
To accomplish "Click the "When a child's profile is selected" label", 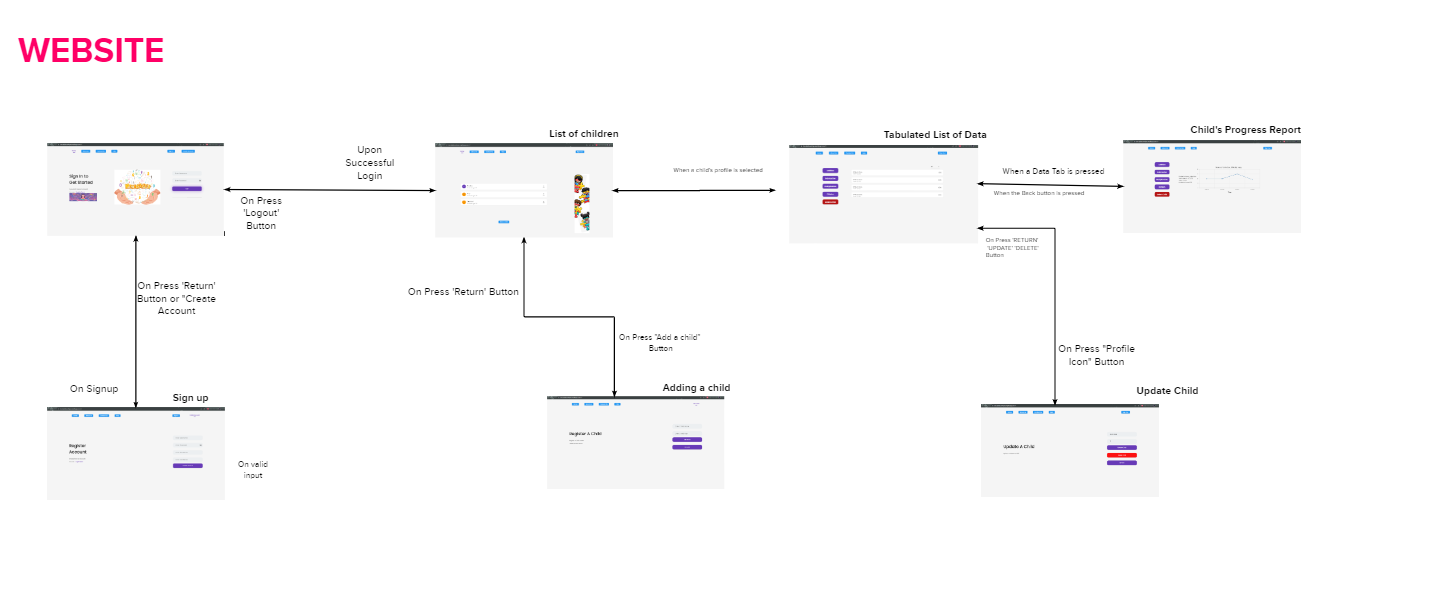I will point(718,171).
